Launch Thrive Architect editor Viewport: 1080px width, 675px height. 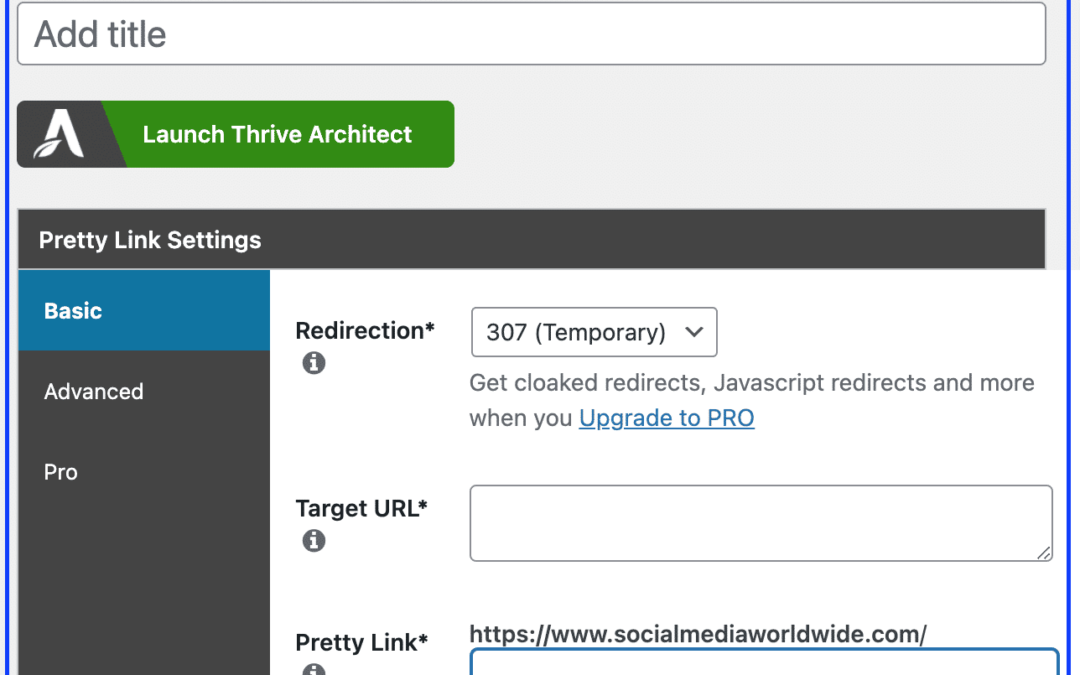236,134
